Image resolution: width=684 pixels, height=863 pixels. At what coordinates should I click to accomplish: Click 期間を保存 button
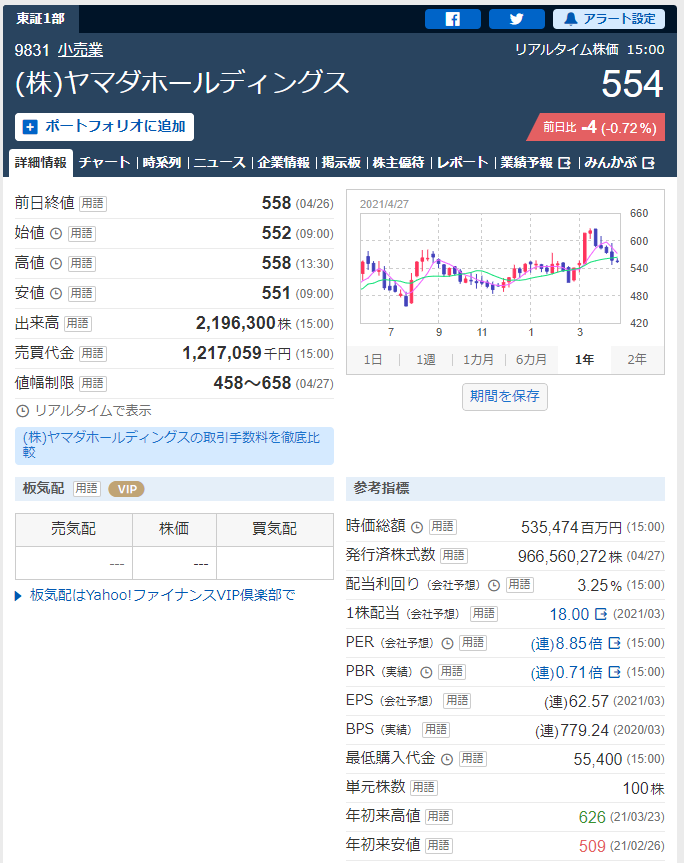pos(505,396)
